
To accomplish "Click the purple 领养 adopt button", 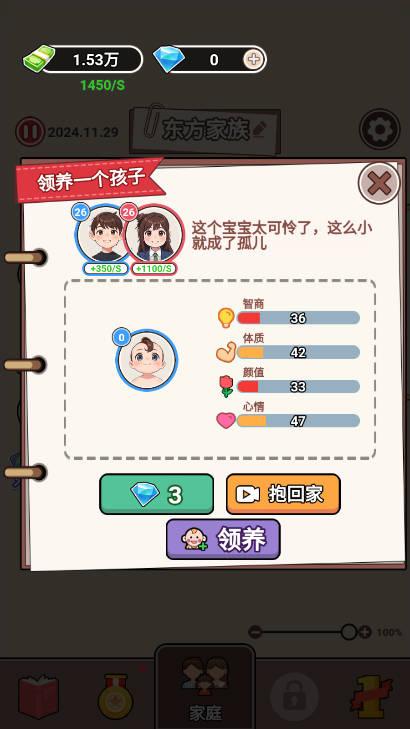I will pyautogui.click(x=223, y=539).
